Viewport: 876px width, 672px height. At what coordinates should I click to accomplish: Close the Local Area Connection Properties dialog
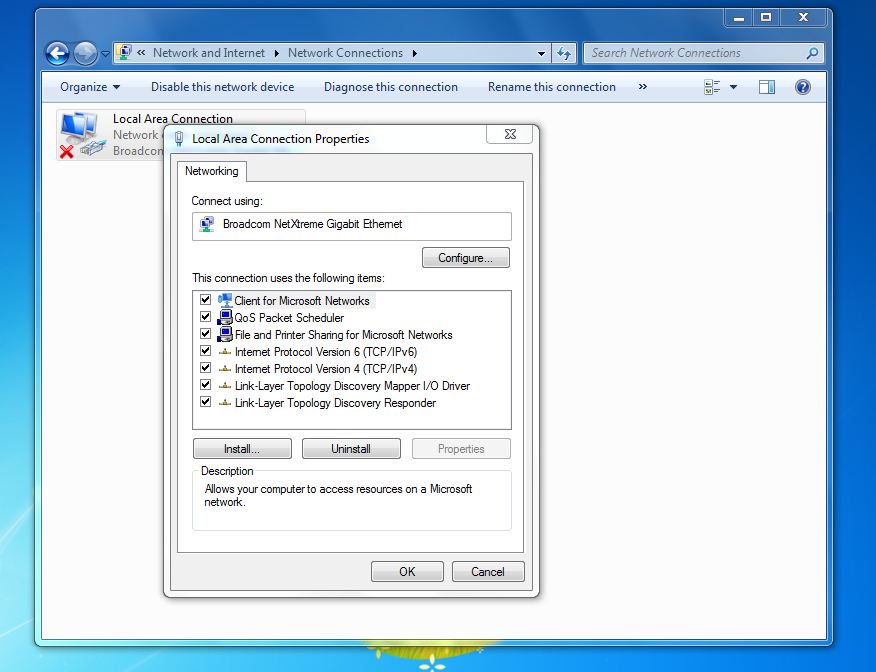(x=510, y=134)
